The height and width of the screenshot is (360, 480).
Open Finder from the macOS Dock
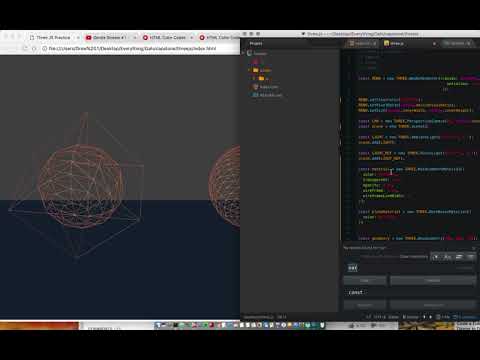click(158, 325)
